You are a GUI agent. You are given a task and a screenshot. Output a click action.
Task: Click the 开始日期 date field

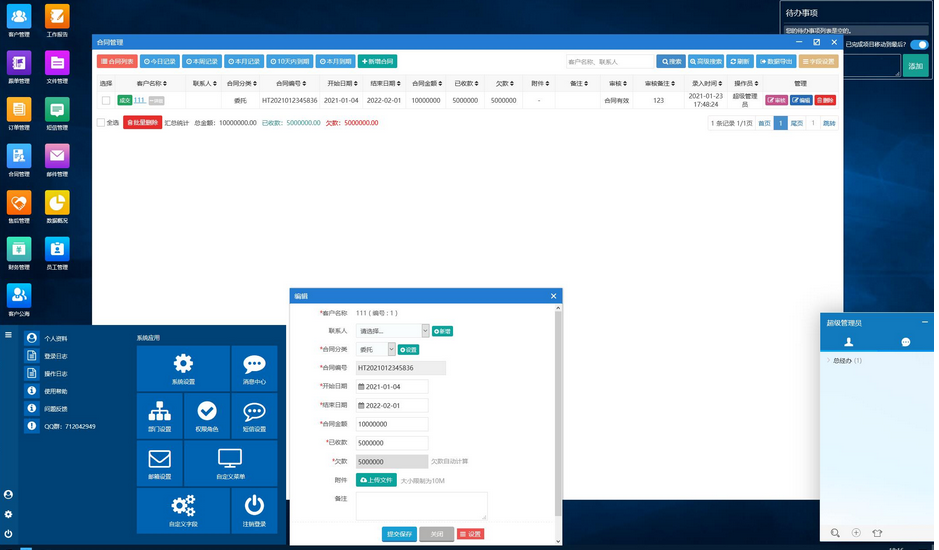click(392, 386)
